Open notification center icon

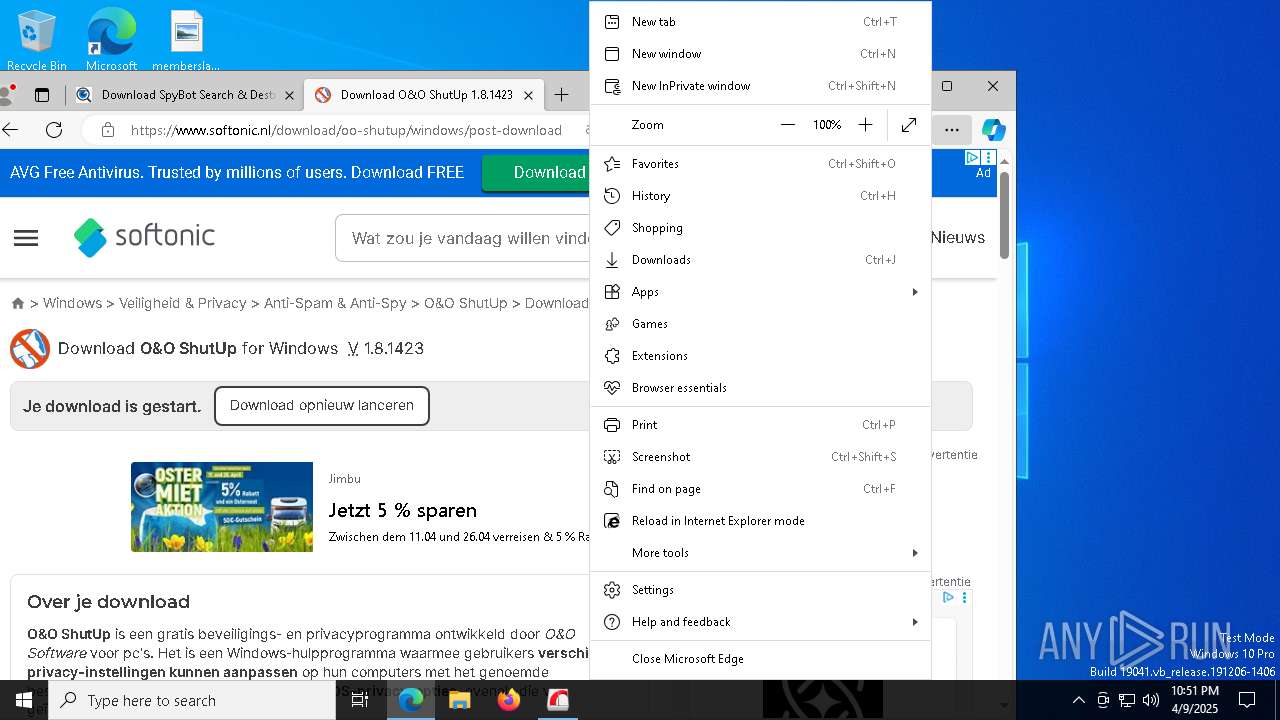(1247, 700)
